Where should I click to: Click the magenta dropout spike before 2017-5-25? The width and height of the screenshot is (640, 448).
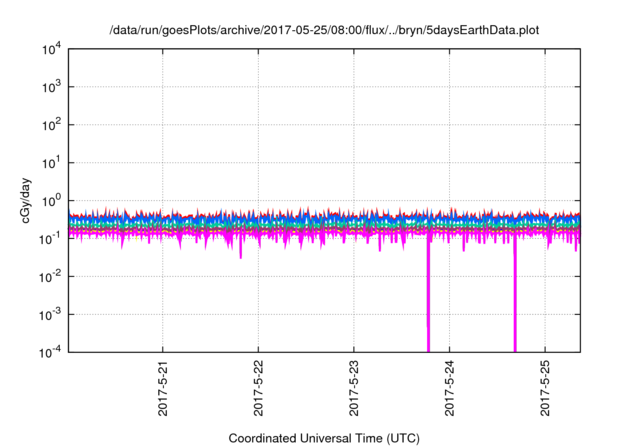(515, 296)
